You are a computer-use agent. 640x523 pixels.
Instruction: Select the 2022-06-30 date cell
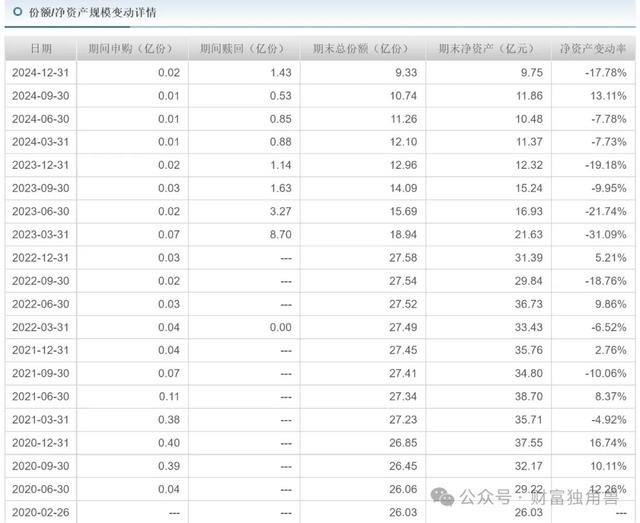click(x=40, y=304)
